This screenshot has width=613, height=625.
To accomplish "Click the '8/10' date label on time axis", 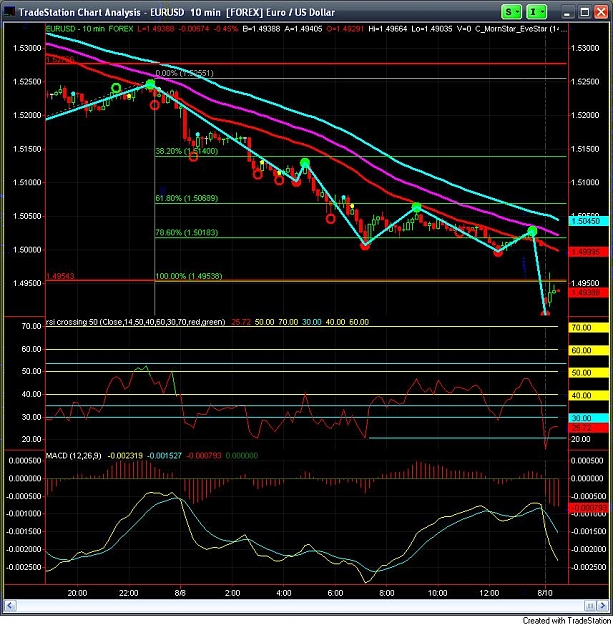I will tap(545, 593).
